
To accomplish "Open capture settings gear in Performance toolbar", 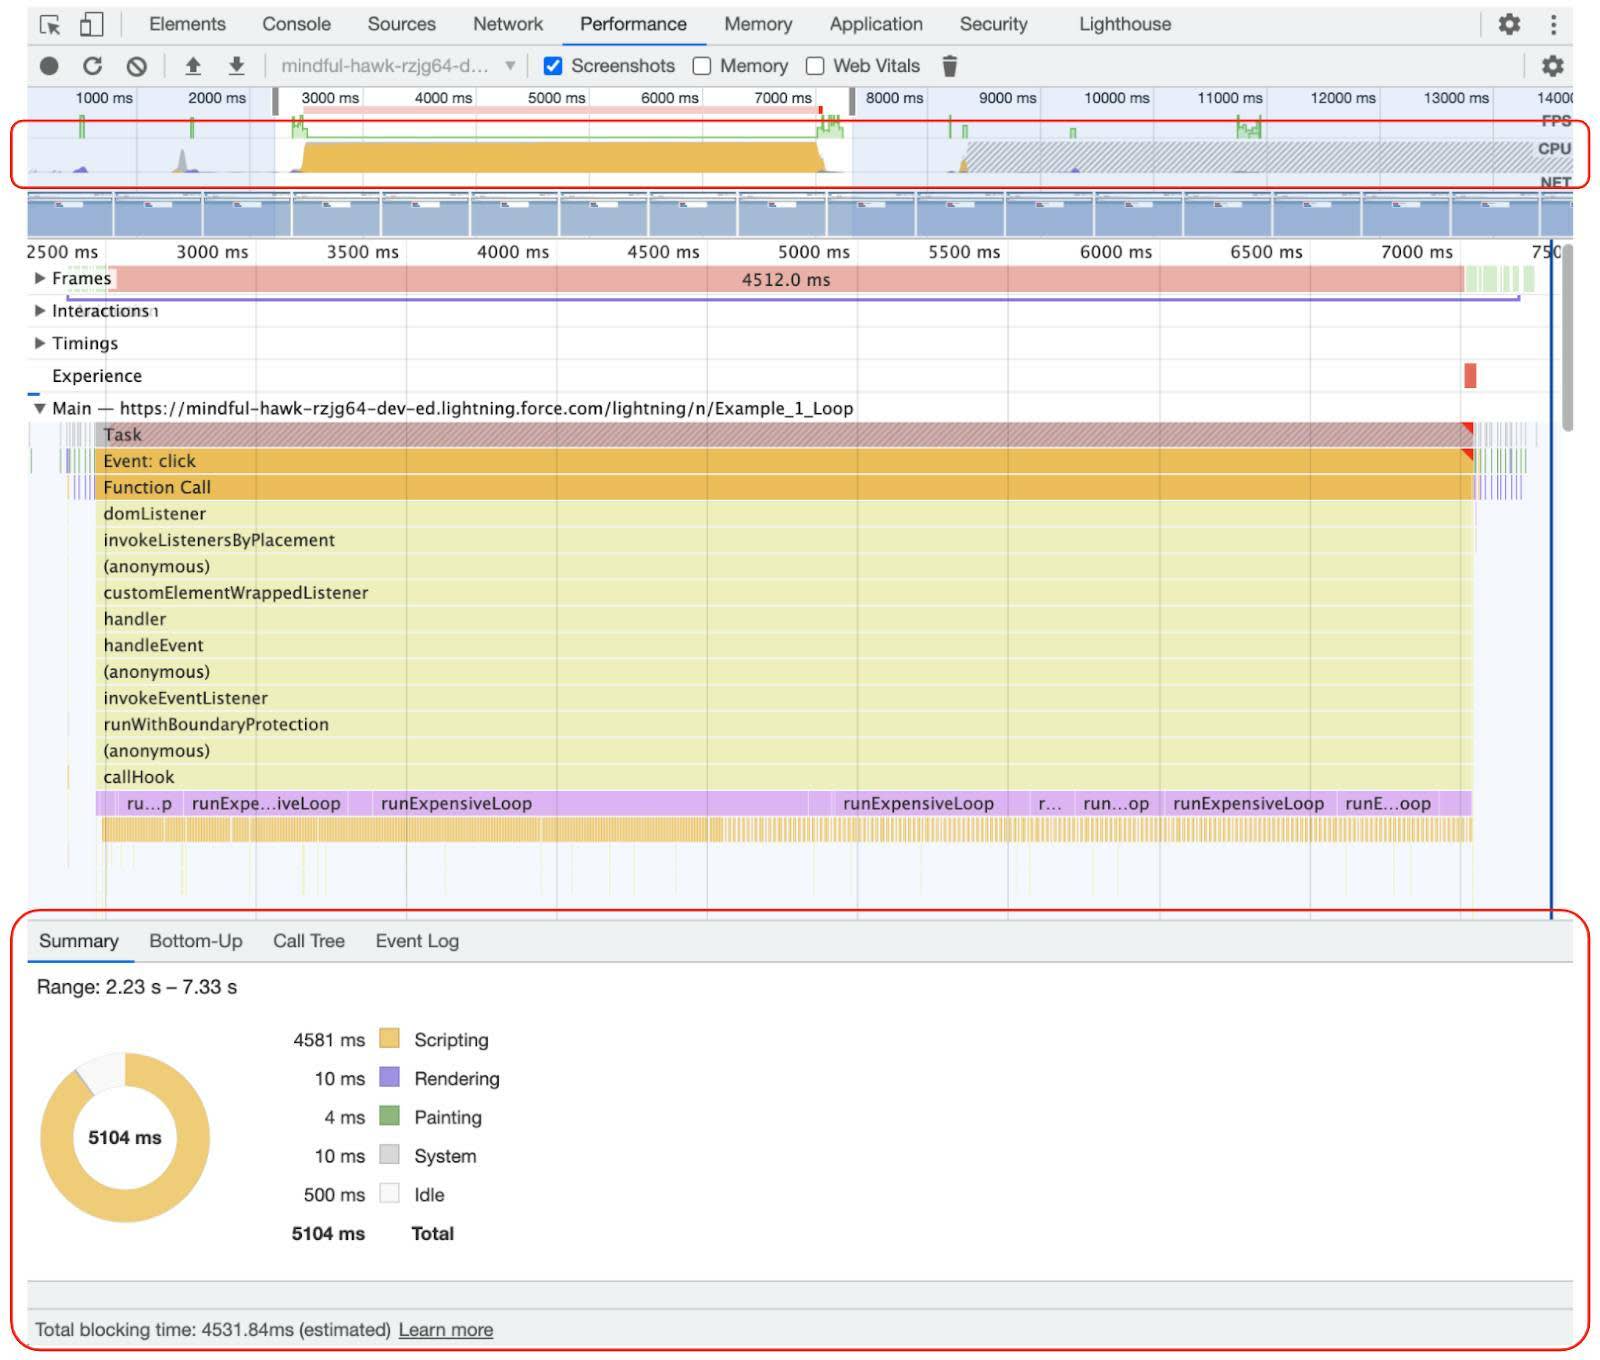I will pyautogui.click(x=1552, y=66).
